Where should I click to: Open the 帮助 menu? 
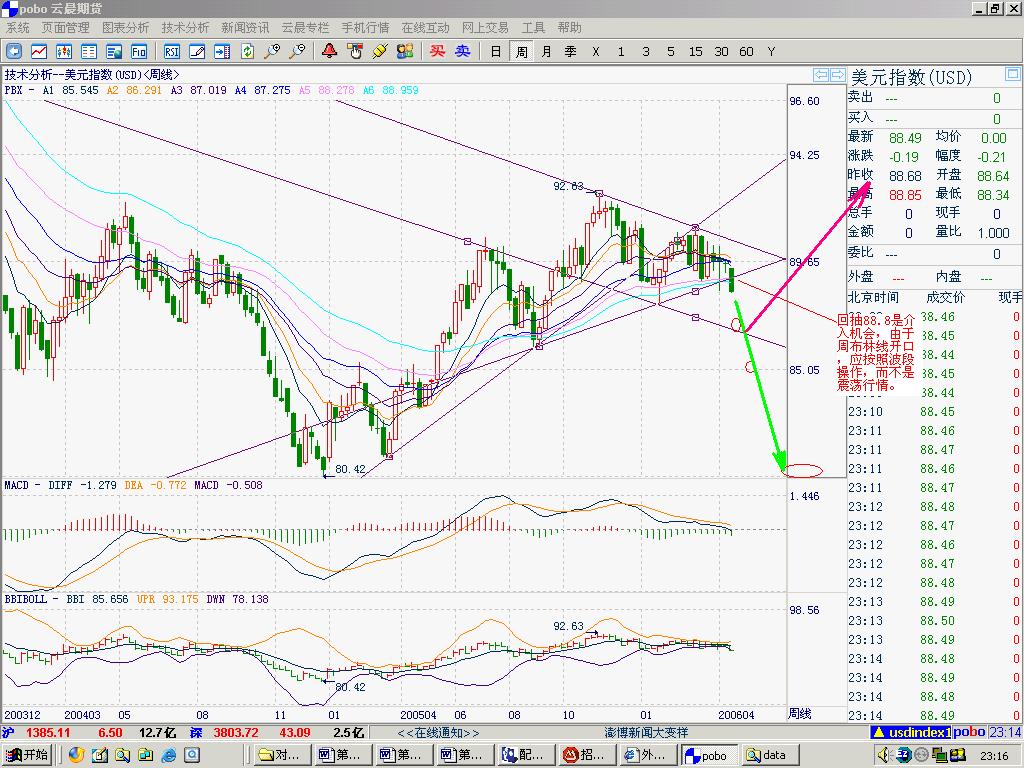569,28
